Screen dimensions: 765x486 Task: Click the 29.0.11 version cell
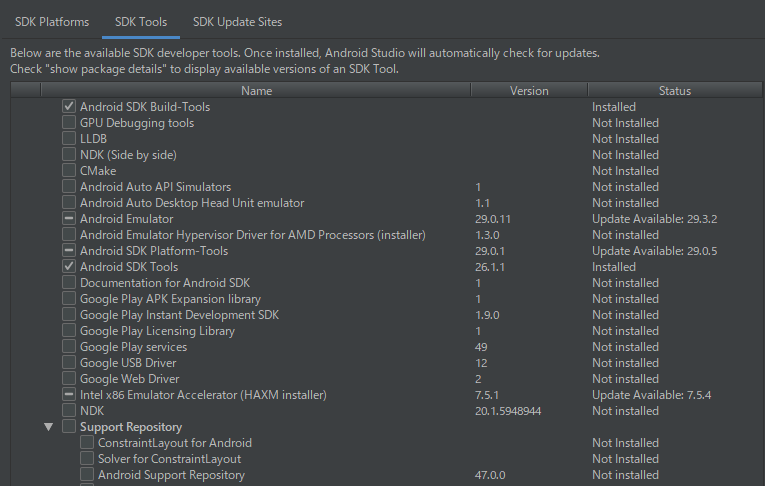(493, 219)
